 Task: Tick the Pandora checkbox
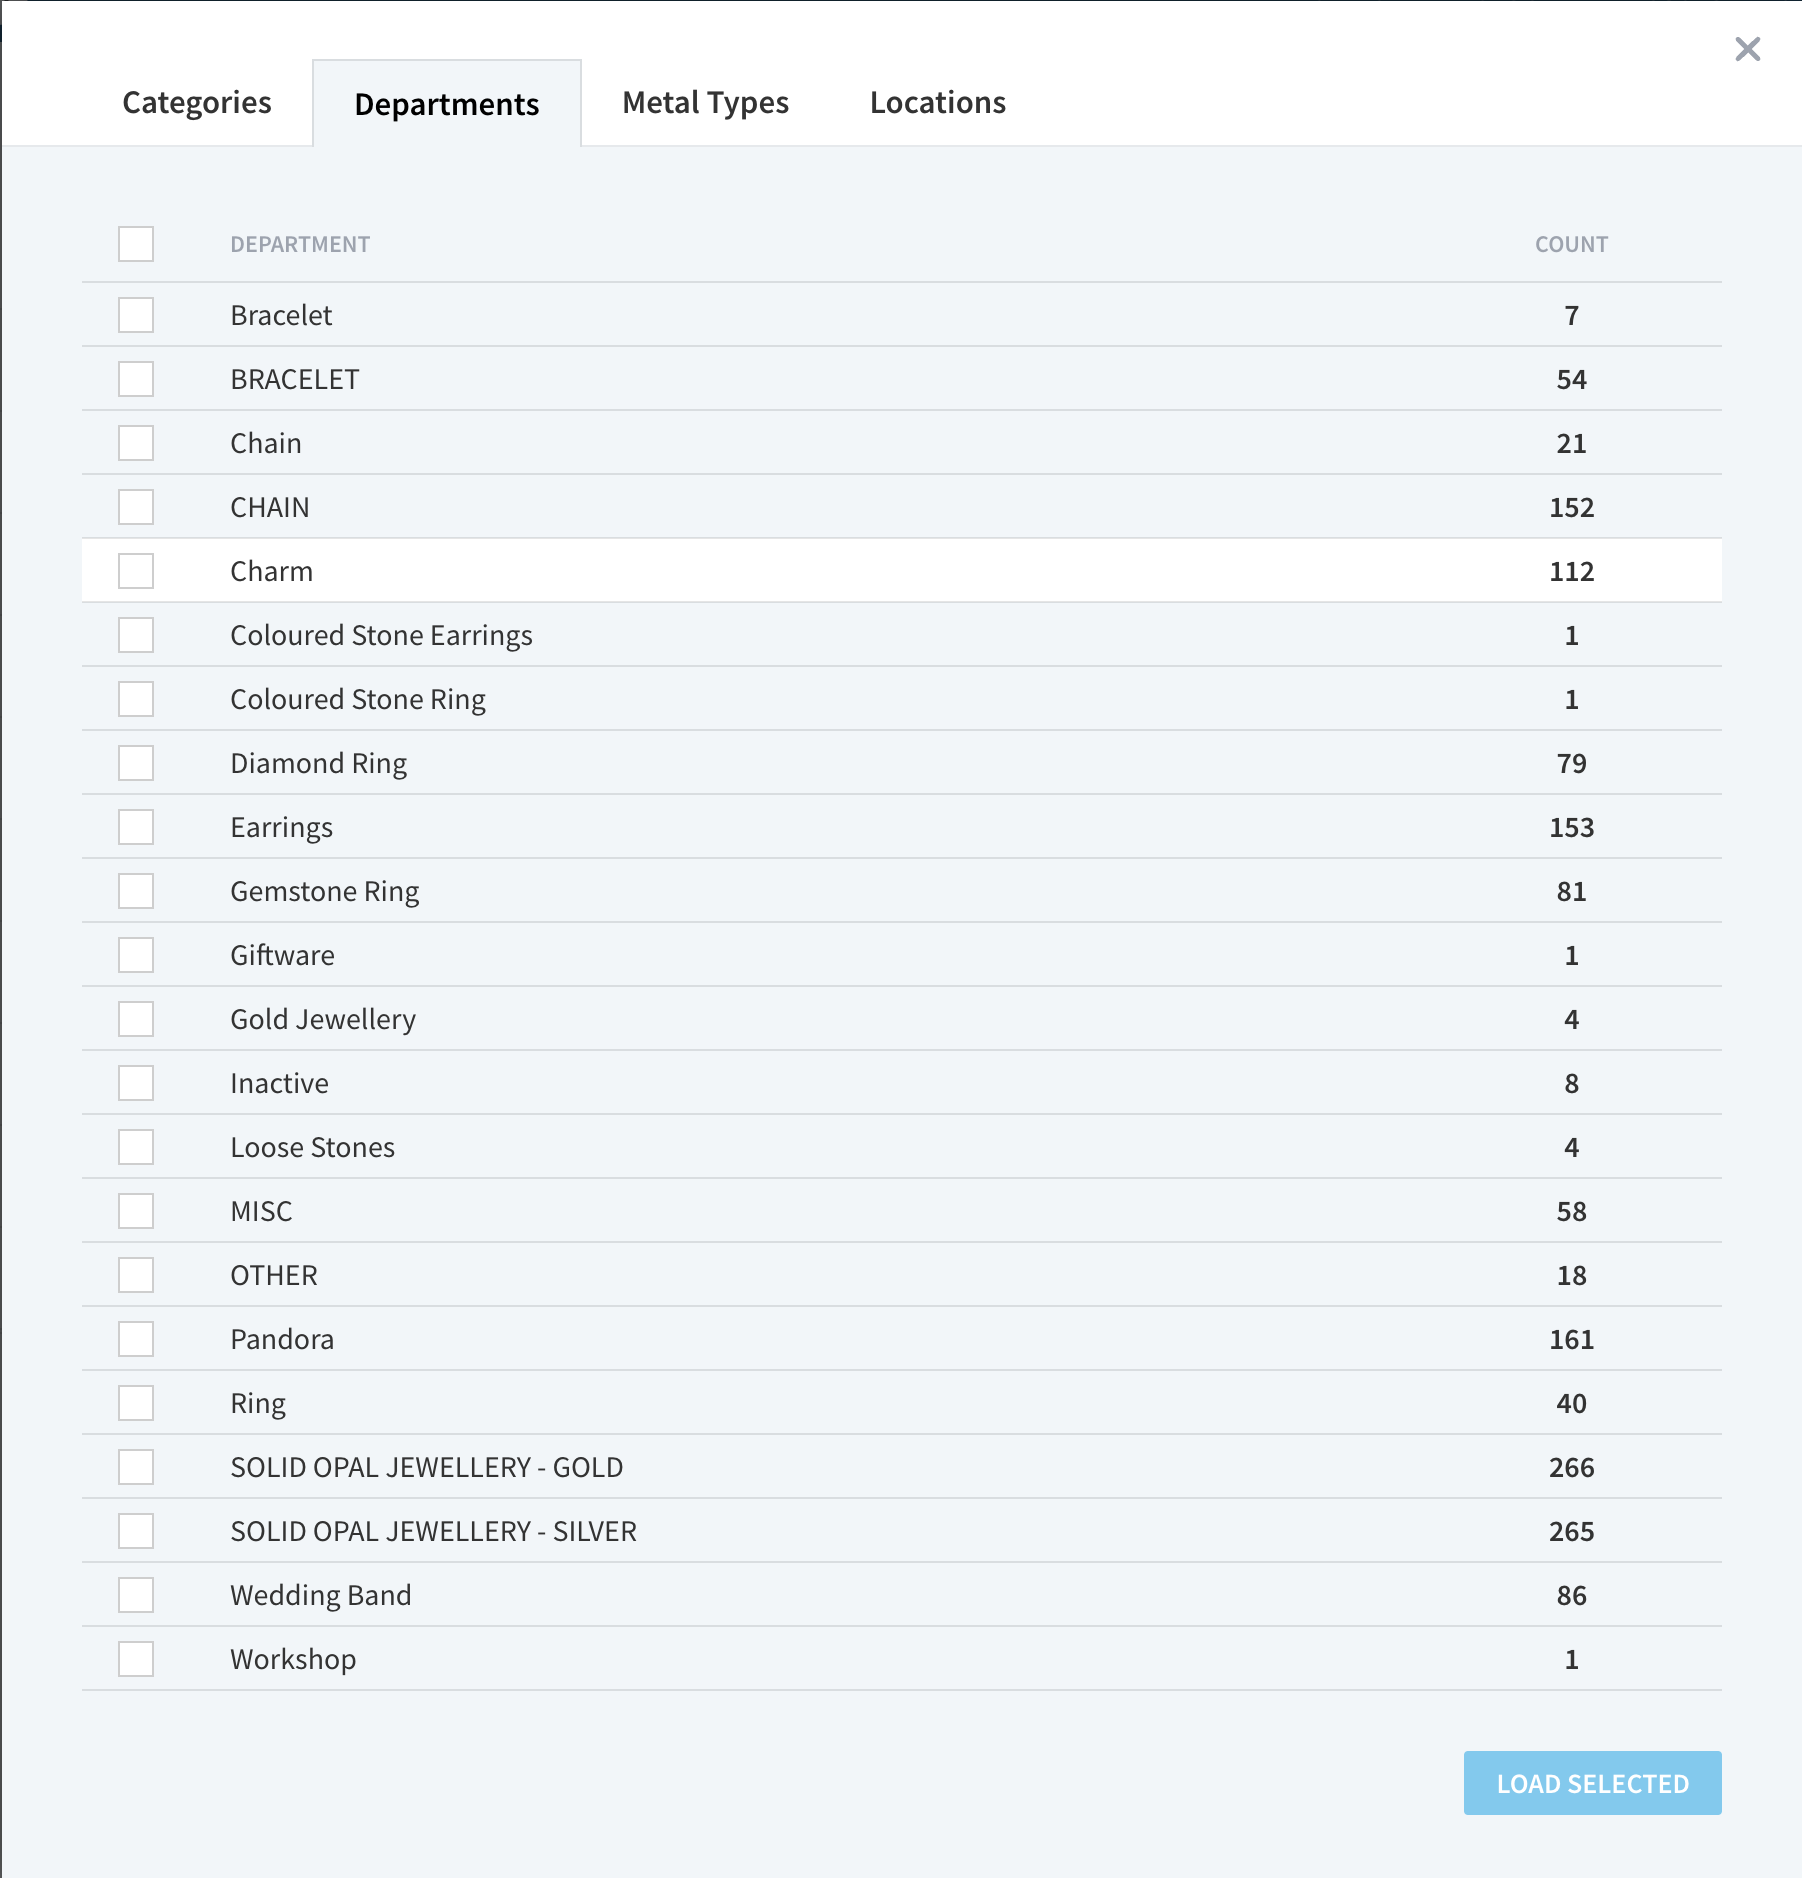136,1339
